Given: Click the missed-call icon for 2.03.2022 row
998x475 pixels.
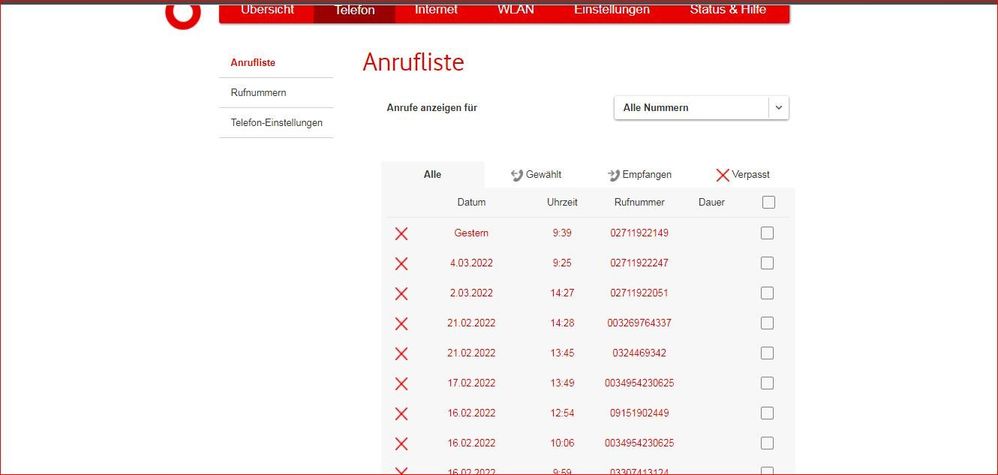Looking at the screenshot, I should (401, 294).
